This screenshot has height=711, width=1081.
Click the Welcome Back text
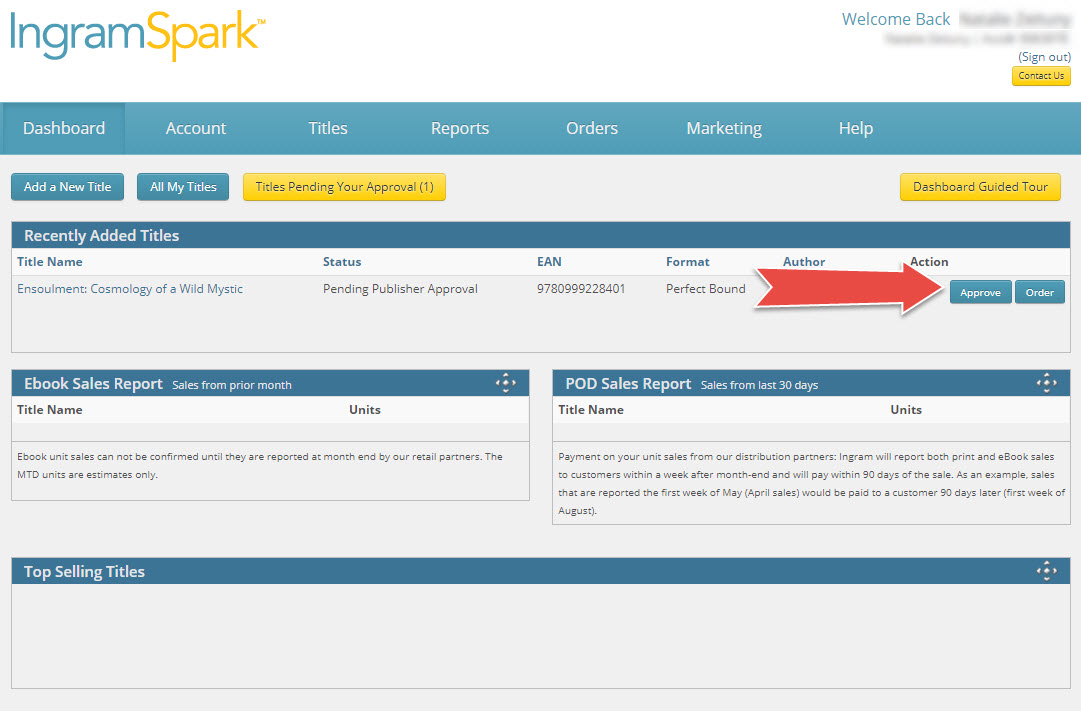point(896,19)
